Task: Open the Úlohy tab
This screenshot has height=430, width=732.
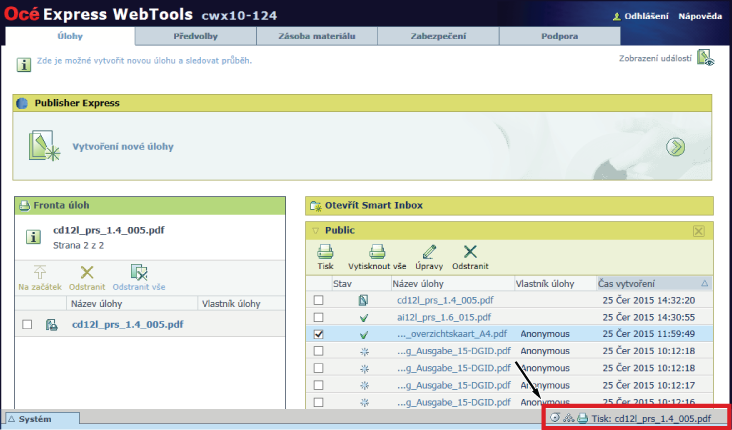Action: (70, 36)
